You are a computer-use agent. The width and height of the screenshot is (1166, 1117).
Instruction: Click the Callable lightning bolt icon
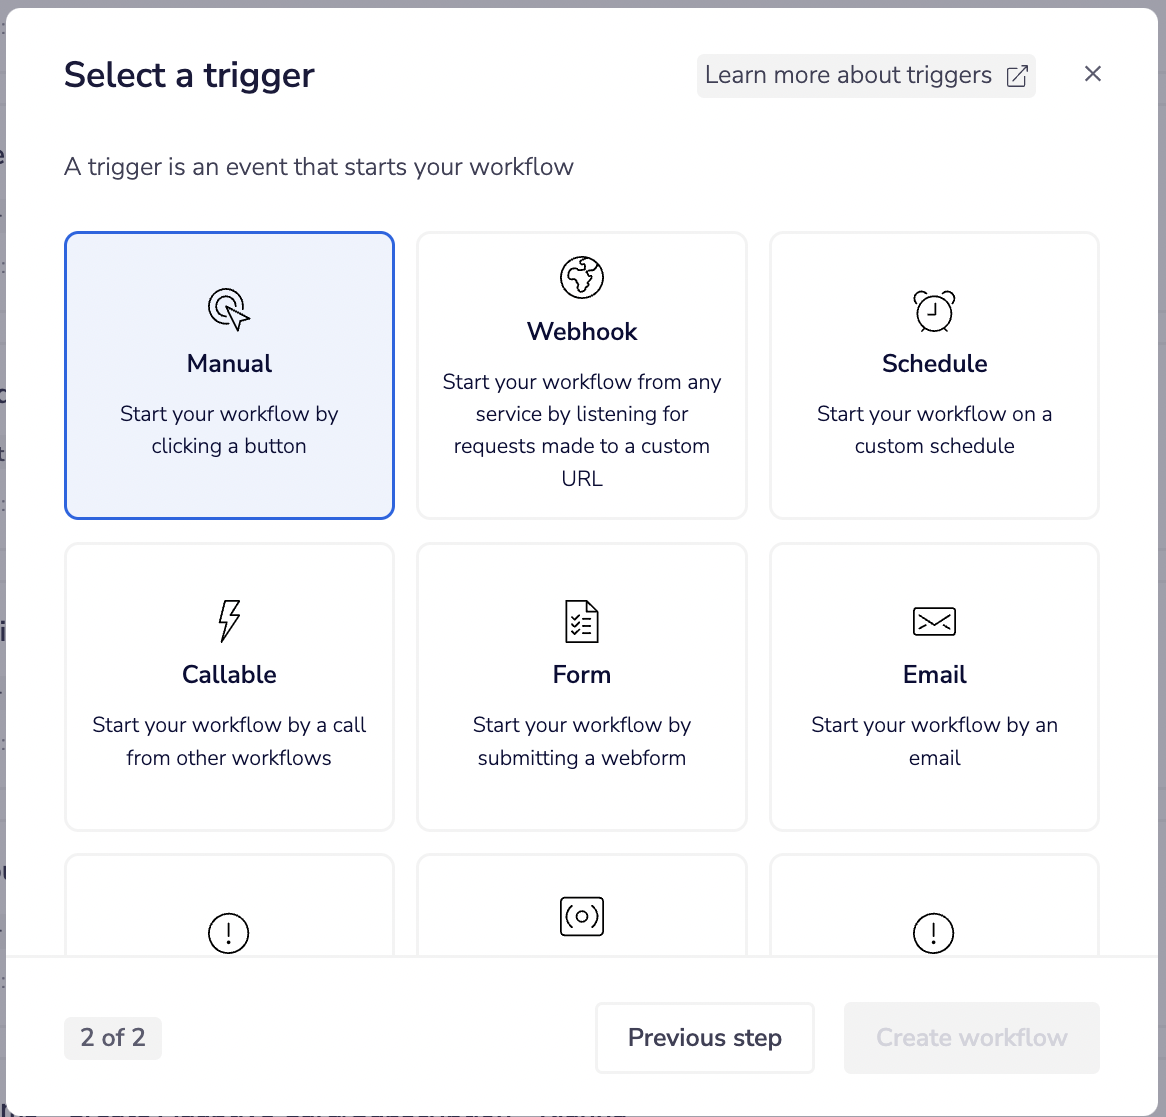tap(228, 621)
